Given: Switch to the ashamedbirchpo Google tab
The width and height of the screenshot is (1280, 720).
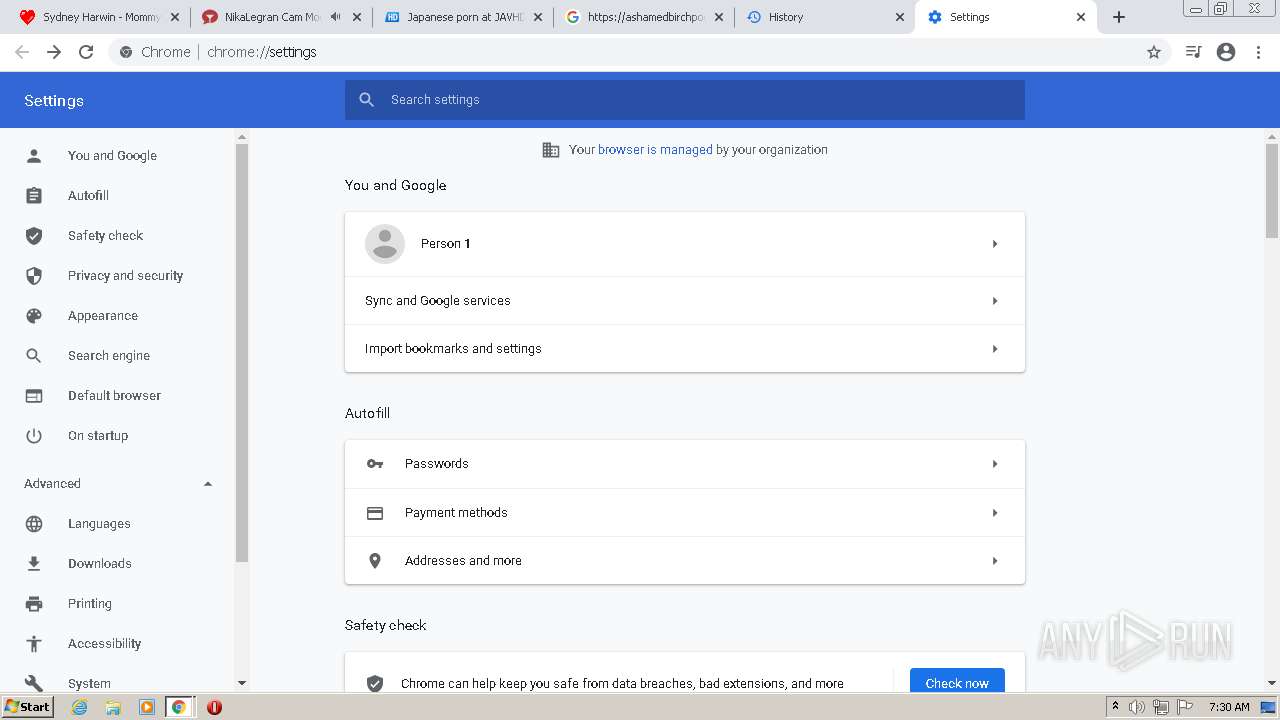Looking at the screenshot, I should click(x=643, y=17).
